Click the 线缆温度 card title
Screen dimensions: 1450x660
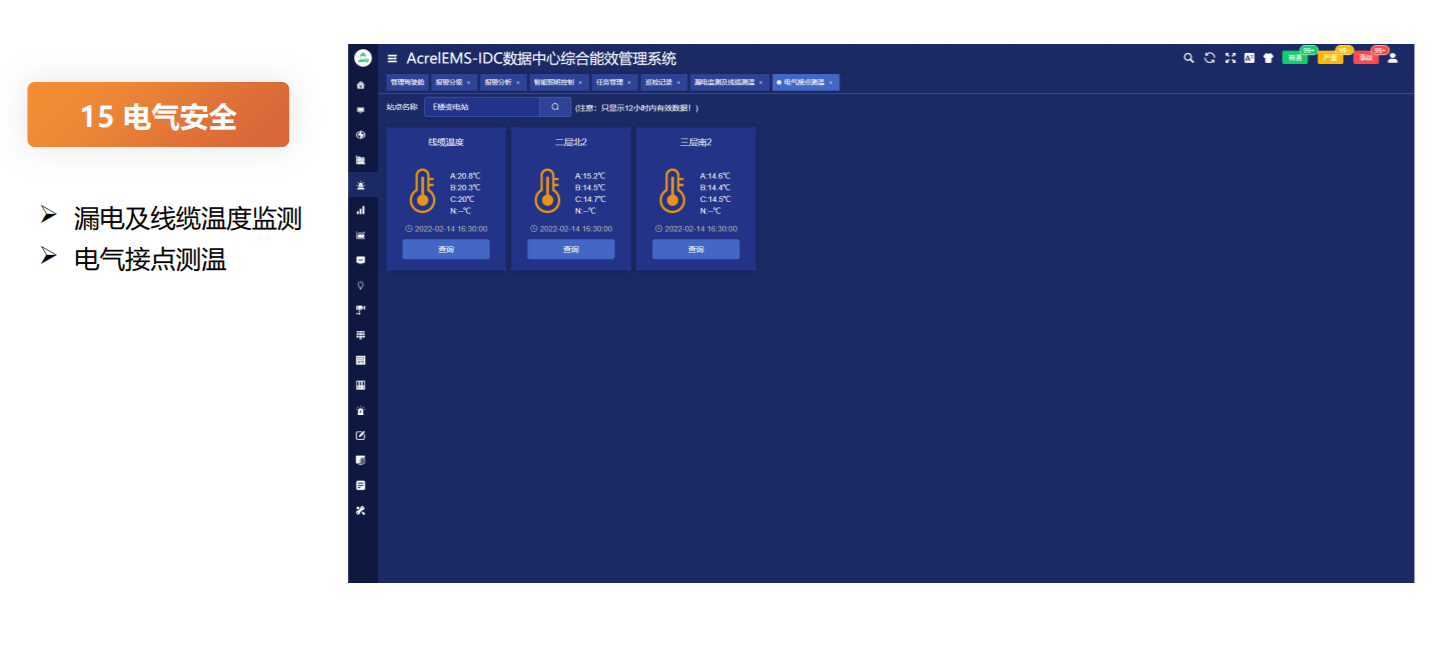pyautogui.click(x=446, y=142)
